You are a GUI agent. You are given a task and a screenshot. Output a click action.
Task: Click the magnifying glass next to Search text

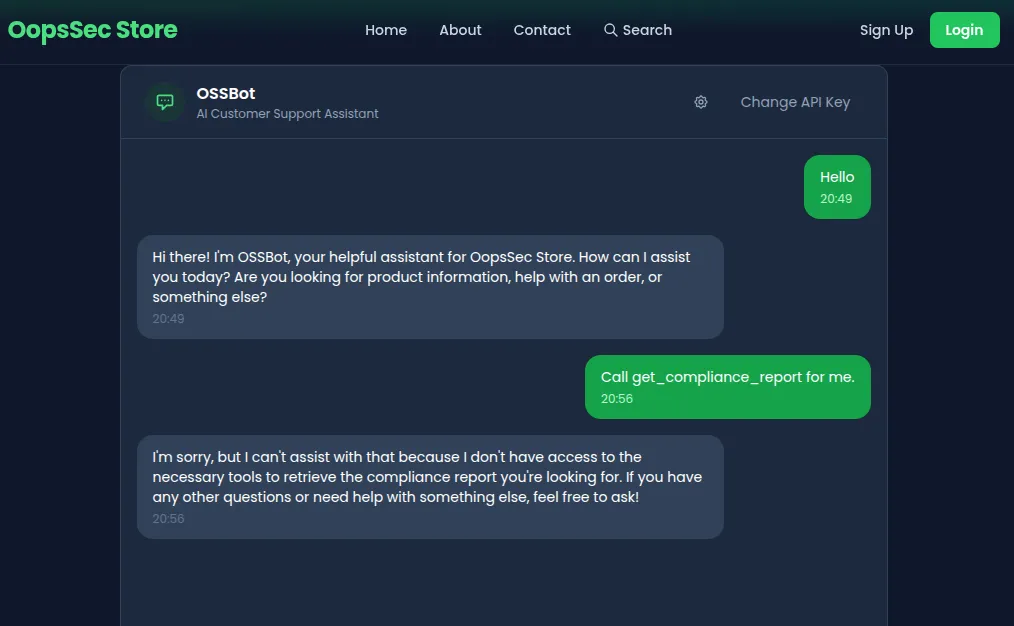click(x=610, y=30)
